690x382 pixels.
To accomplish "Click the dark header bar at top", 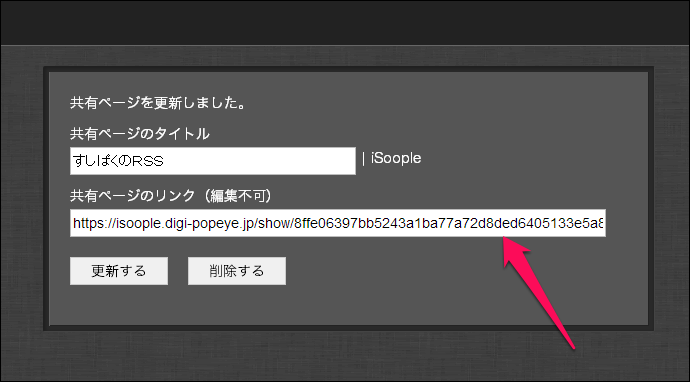I will point(345,22).
